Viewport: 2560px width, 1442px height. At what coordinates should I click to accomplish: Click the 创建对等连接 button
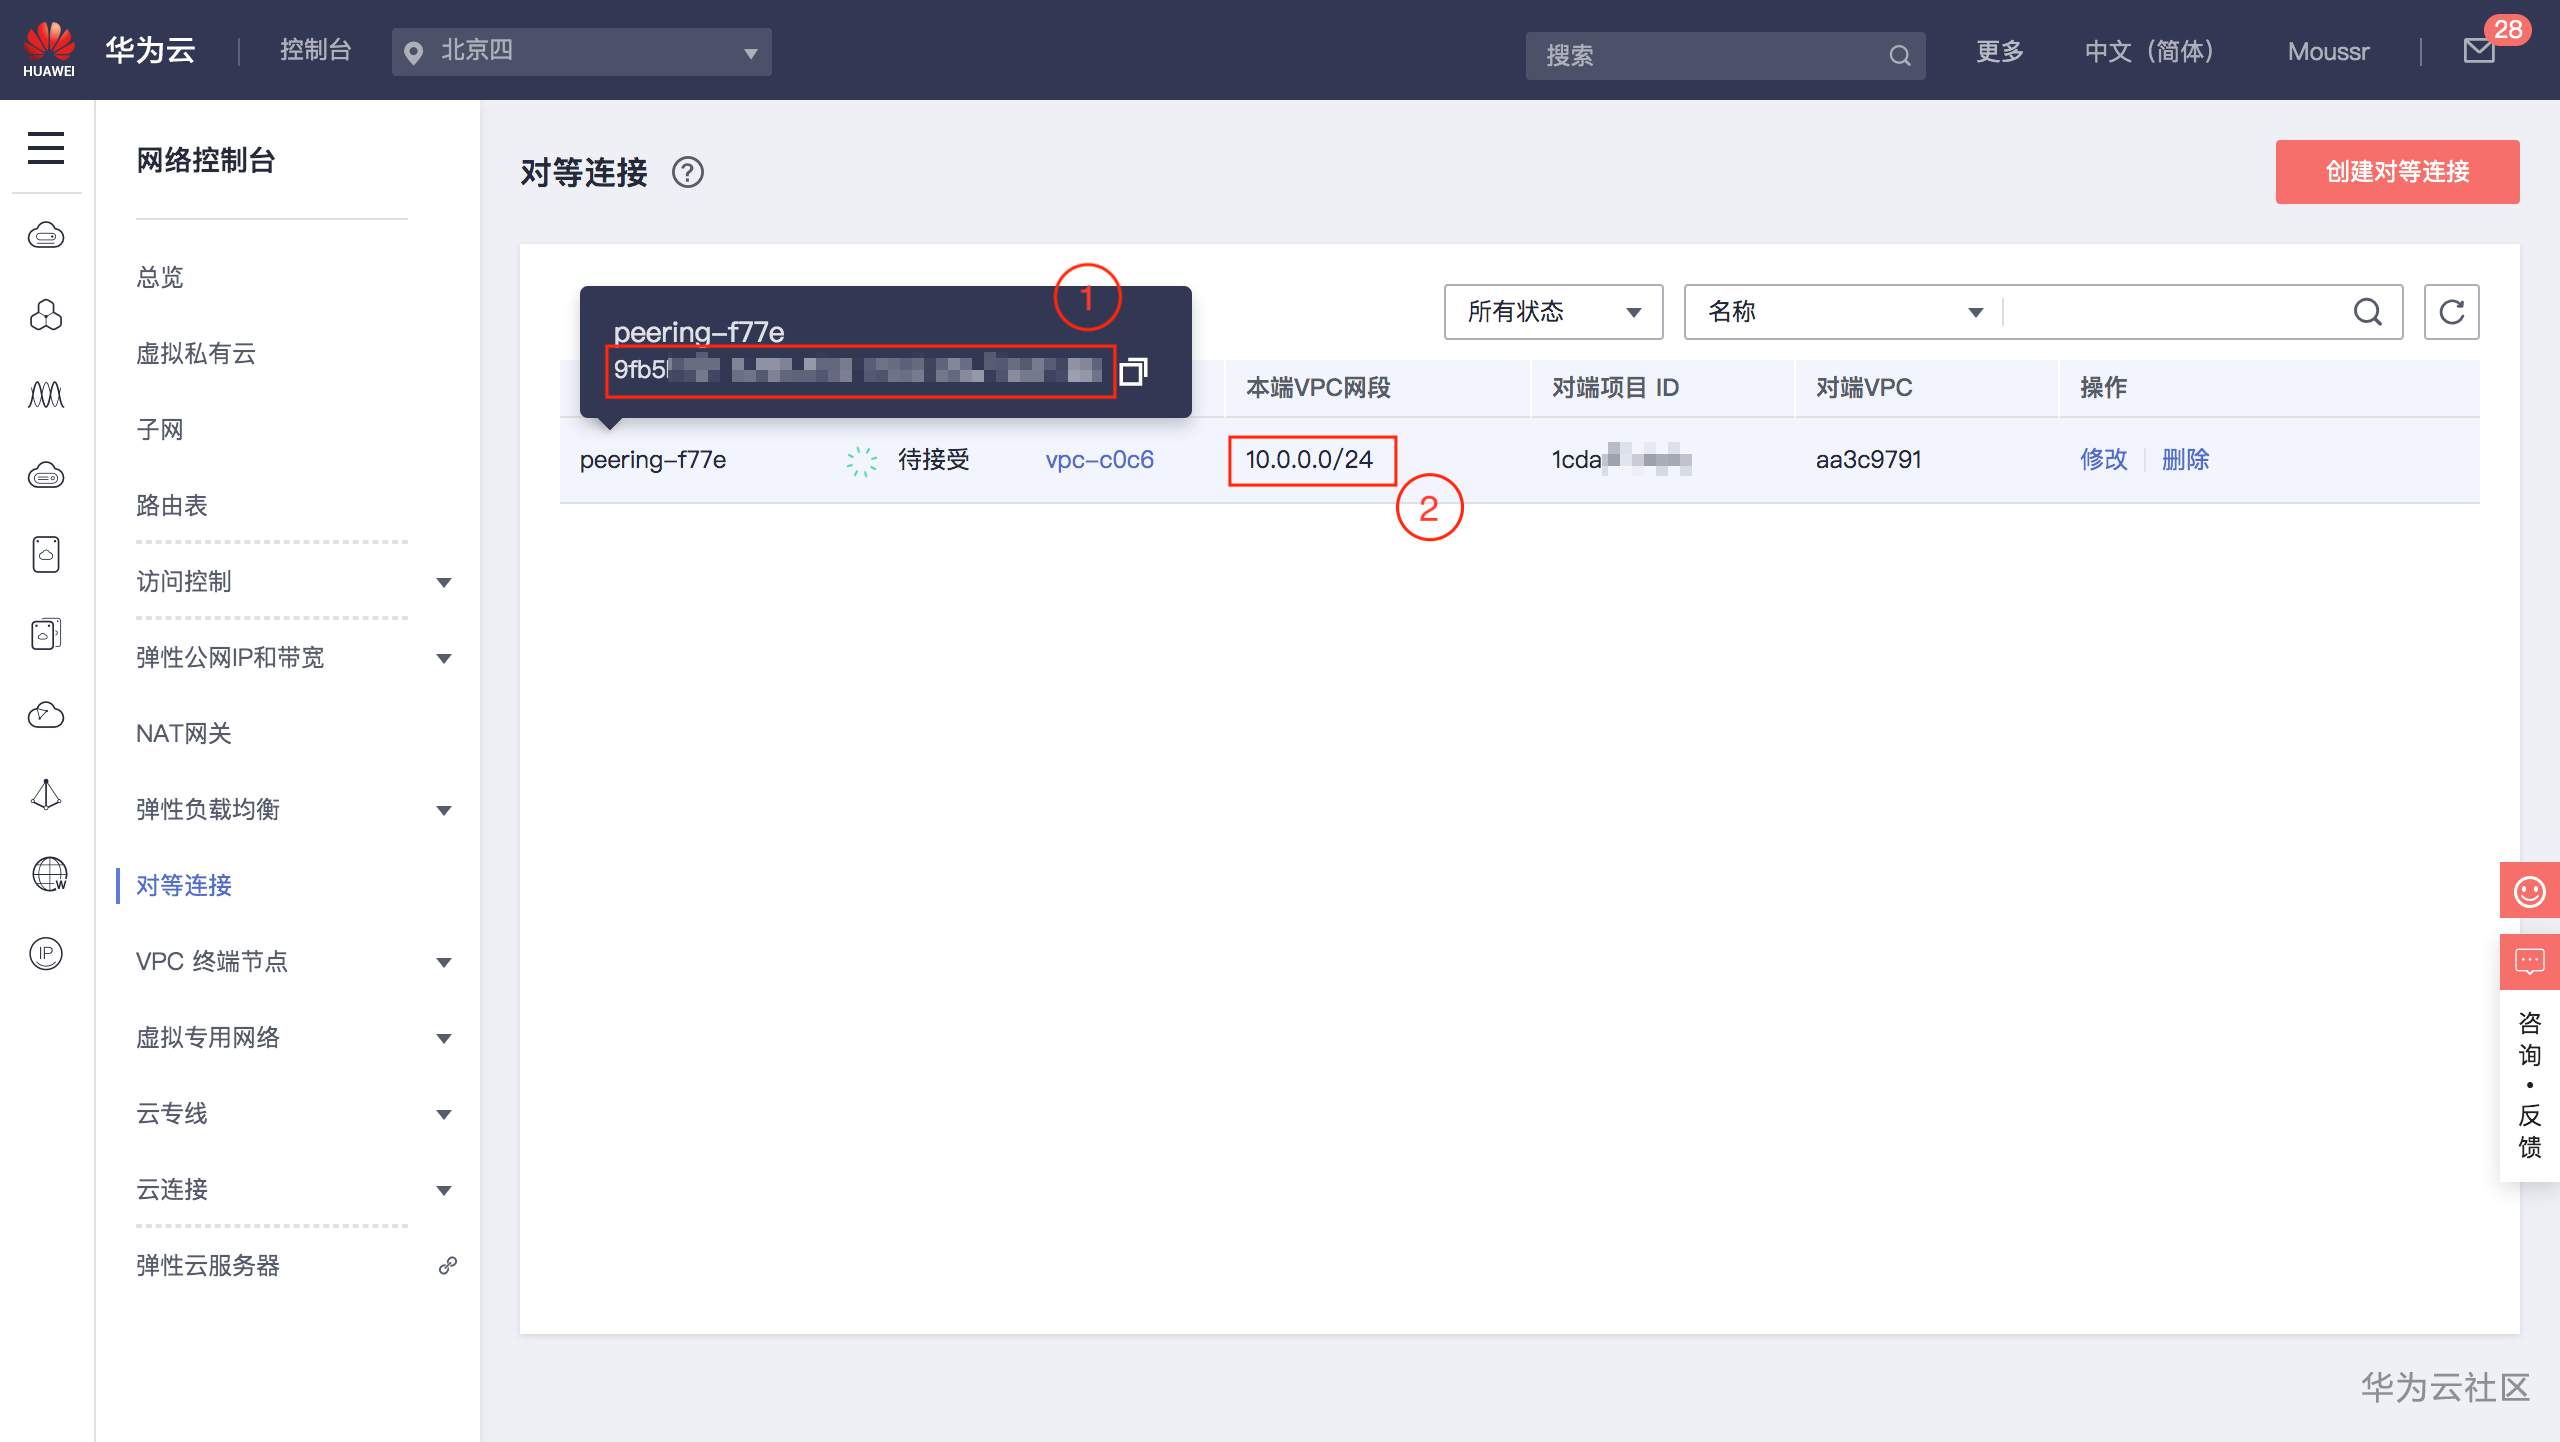[x=2397, y=172]
